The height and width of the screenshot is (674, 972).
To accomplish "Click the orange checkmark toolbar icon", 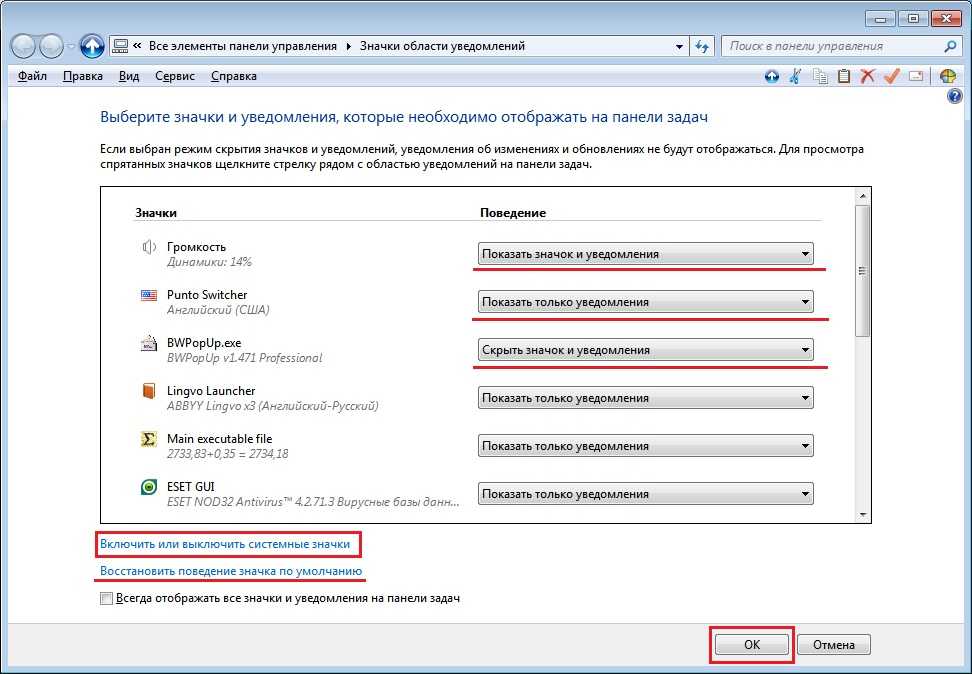I will (x=892, y=76).
